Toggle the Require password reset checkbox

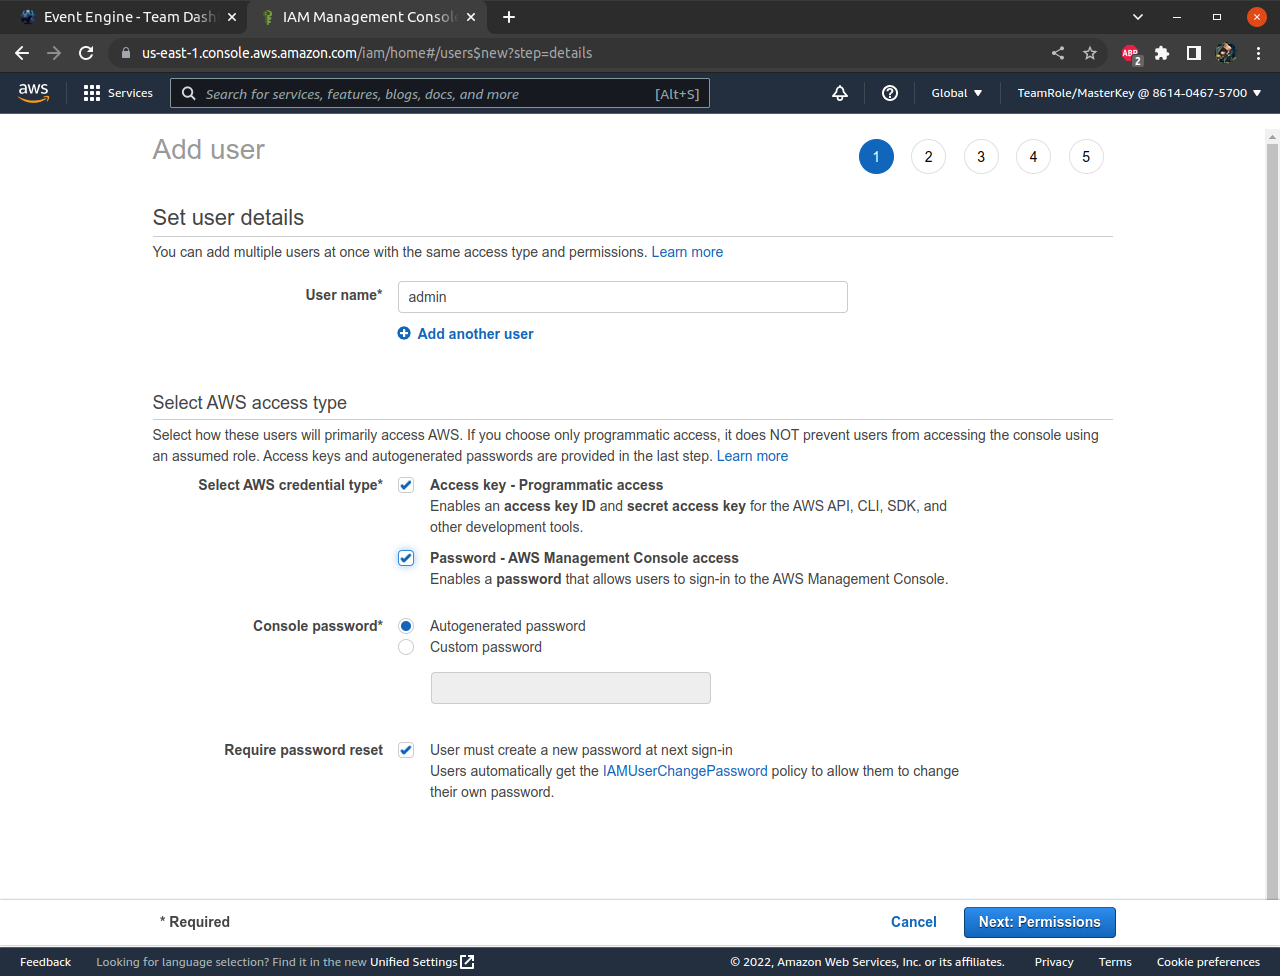point(406,750)
